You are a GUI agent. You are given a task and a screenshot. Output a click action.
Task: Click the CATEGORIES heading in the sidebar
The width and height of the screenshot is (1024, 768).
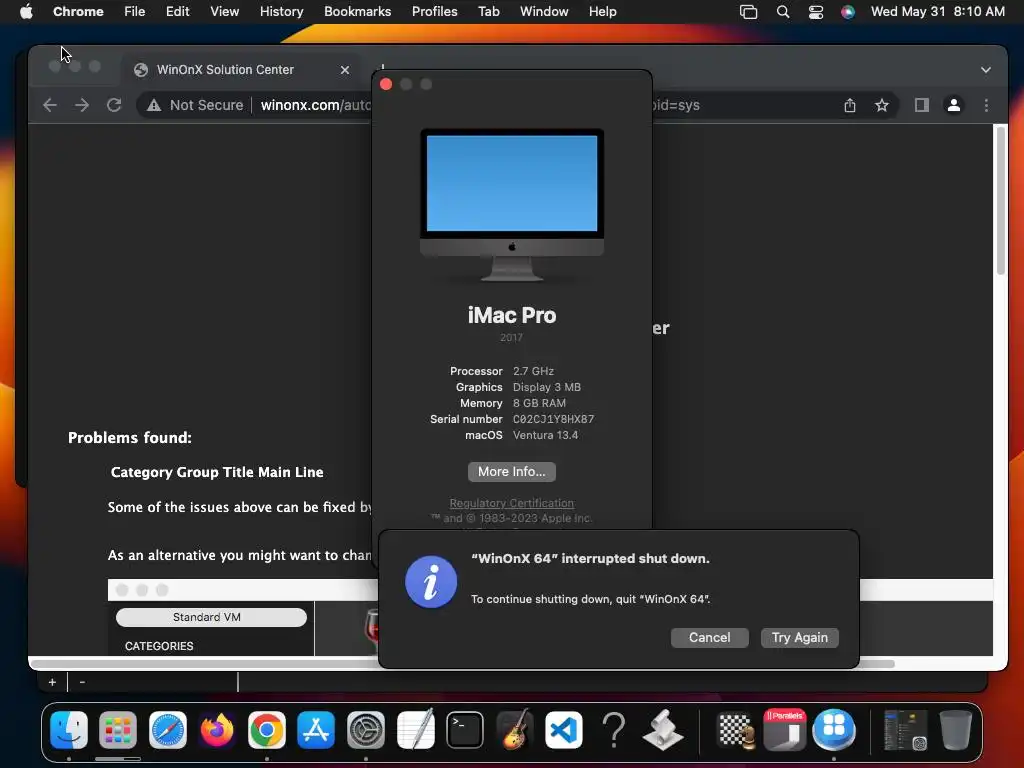tap(159, 646)
